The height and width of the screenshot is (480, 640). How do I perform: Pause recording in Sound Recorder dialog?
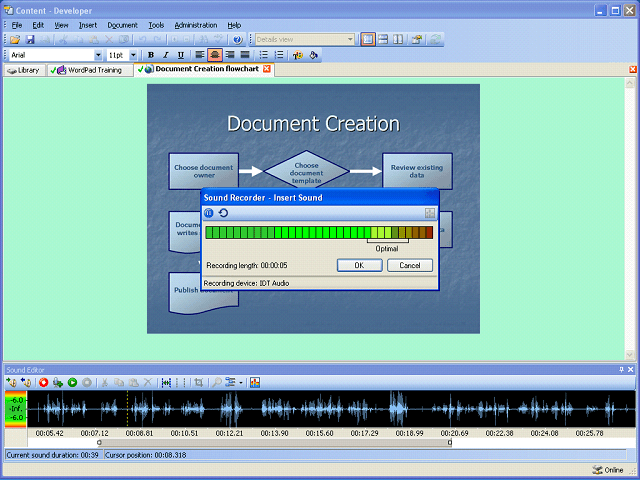(209, 213)
